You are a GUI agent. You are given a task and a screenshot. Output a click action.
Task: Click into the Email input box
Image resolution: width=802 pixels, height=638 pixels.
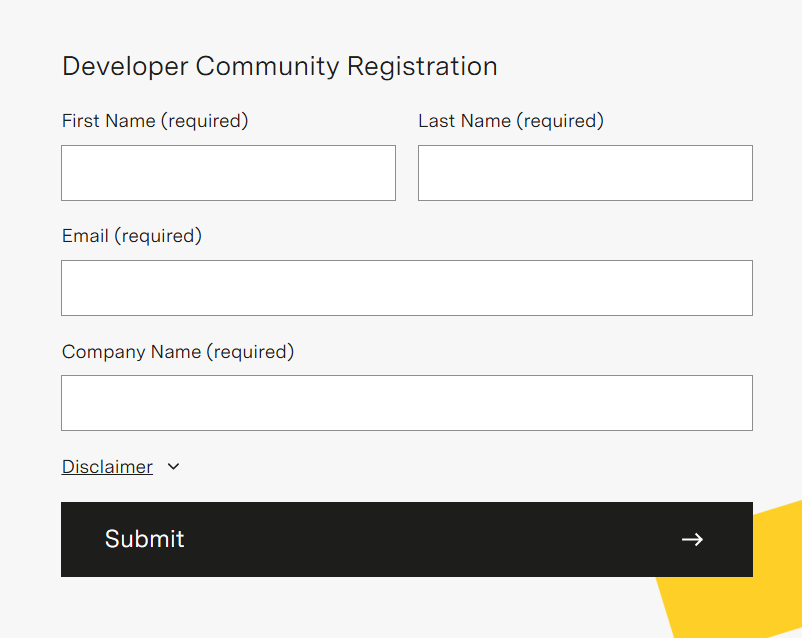pos(406,288)
